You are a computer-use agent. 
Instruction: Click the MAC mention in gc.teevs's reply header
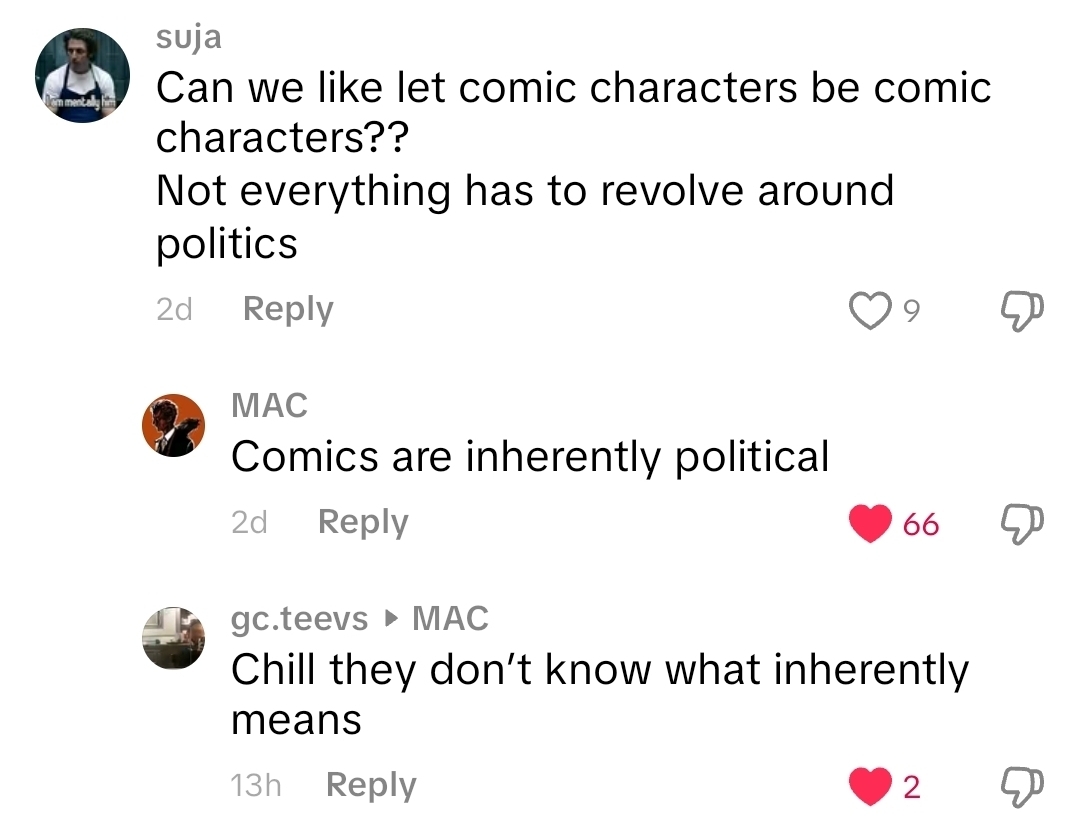click(450, 619)
